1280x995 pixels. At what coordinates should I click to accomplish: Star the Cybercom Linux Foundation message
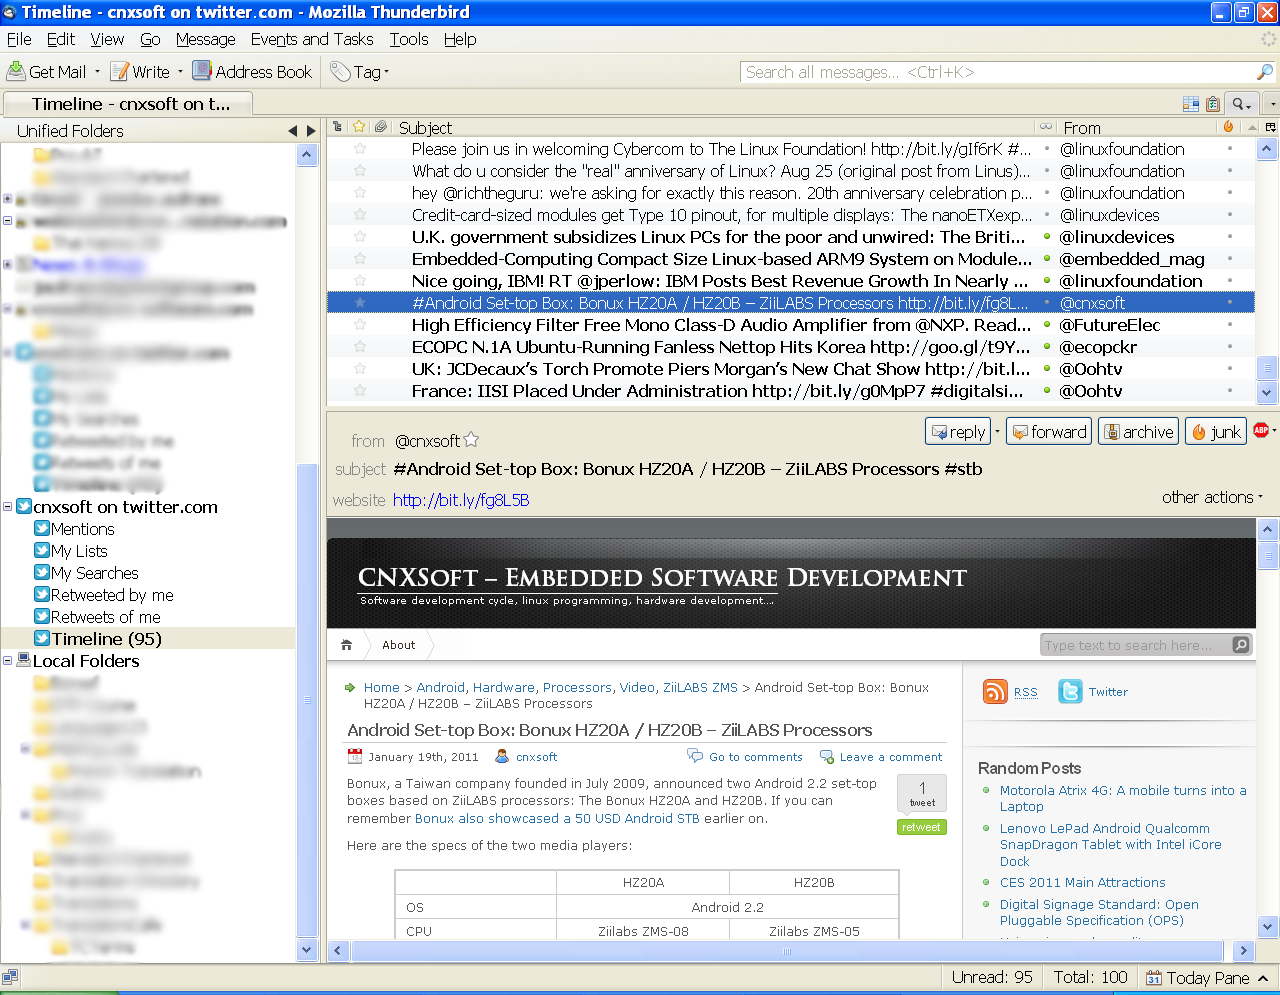(360, 148)
